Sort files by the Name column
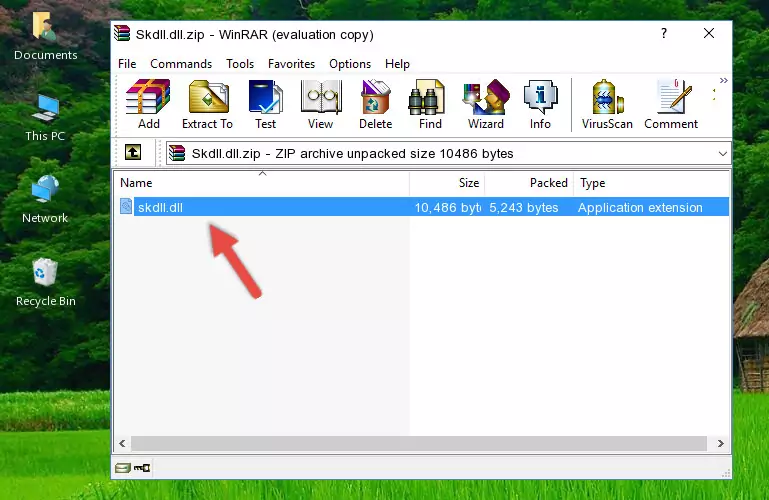Viewport: 769px width, 500px height. 262,183
